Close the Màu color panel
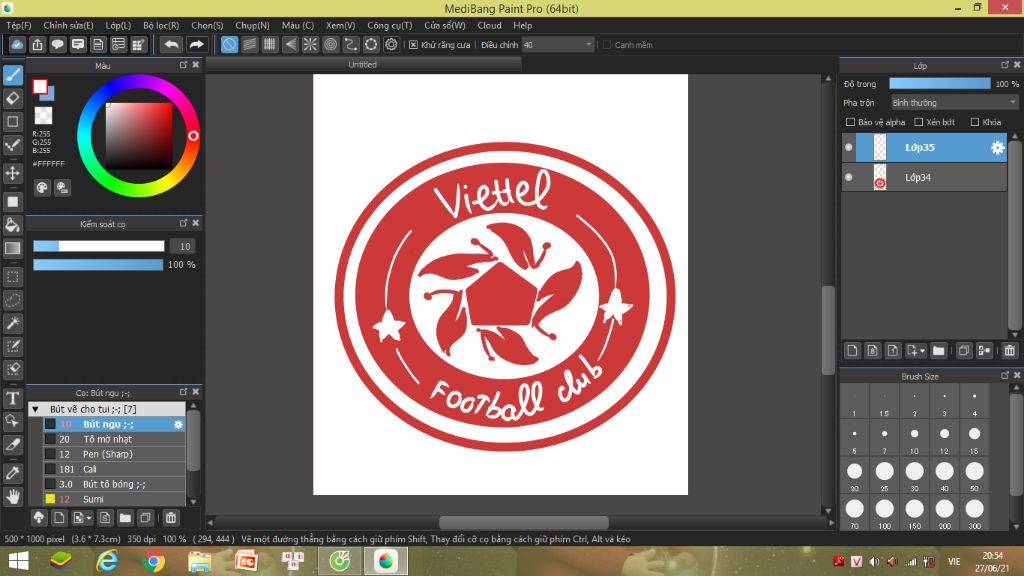 point(195,65)
